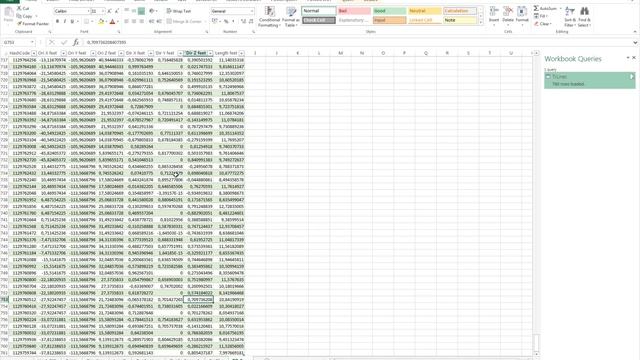Screen dimensions: 640x360
Task: Open the Ori X feet filter dropdown
Action: tap(63, 53)
